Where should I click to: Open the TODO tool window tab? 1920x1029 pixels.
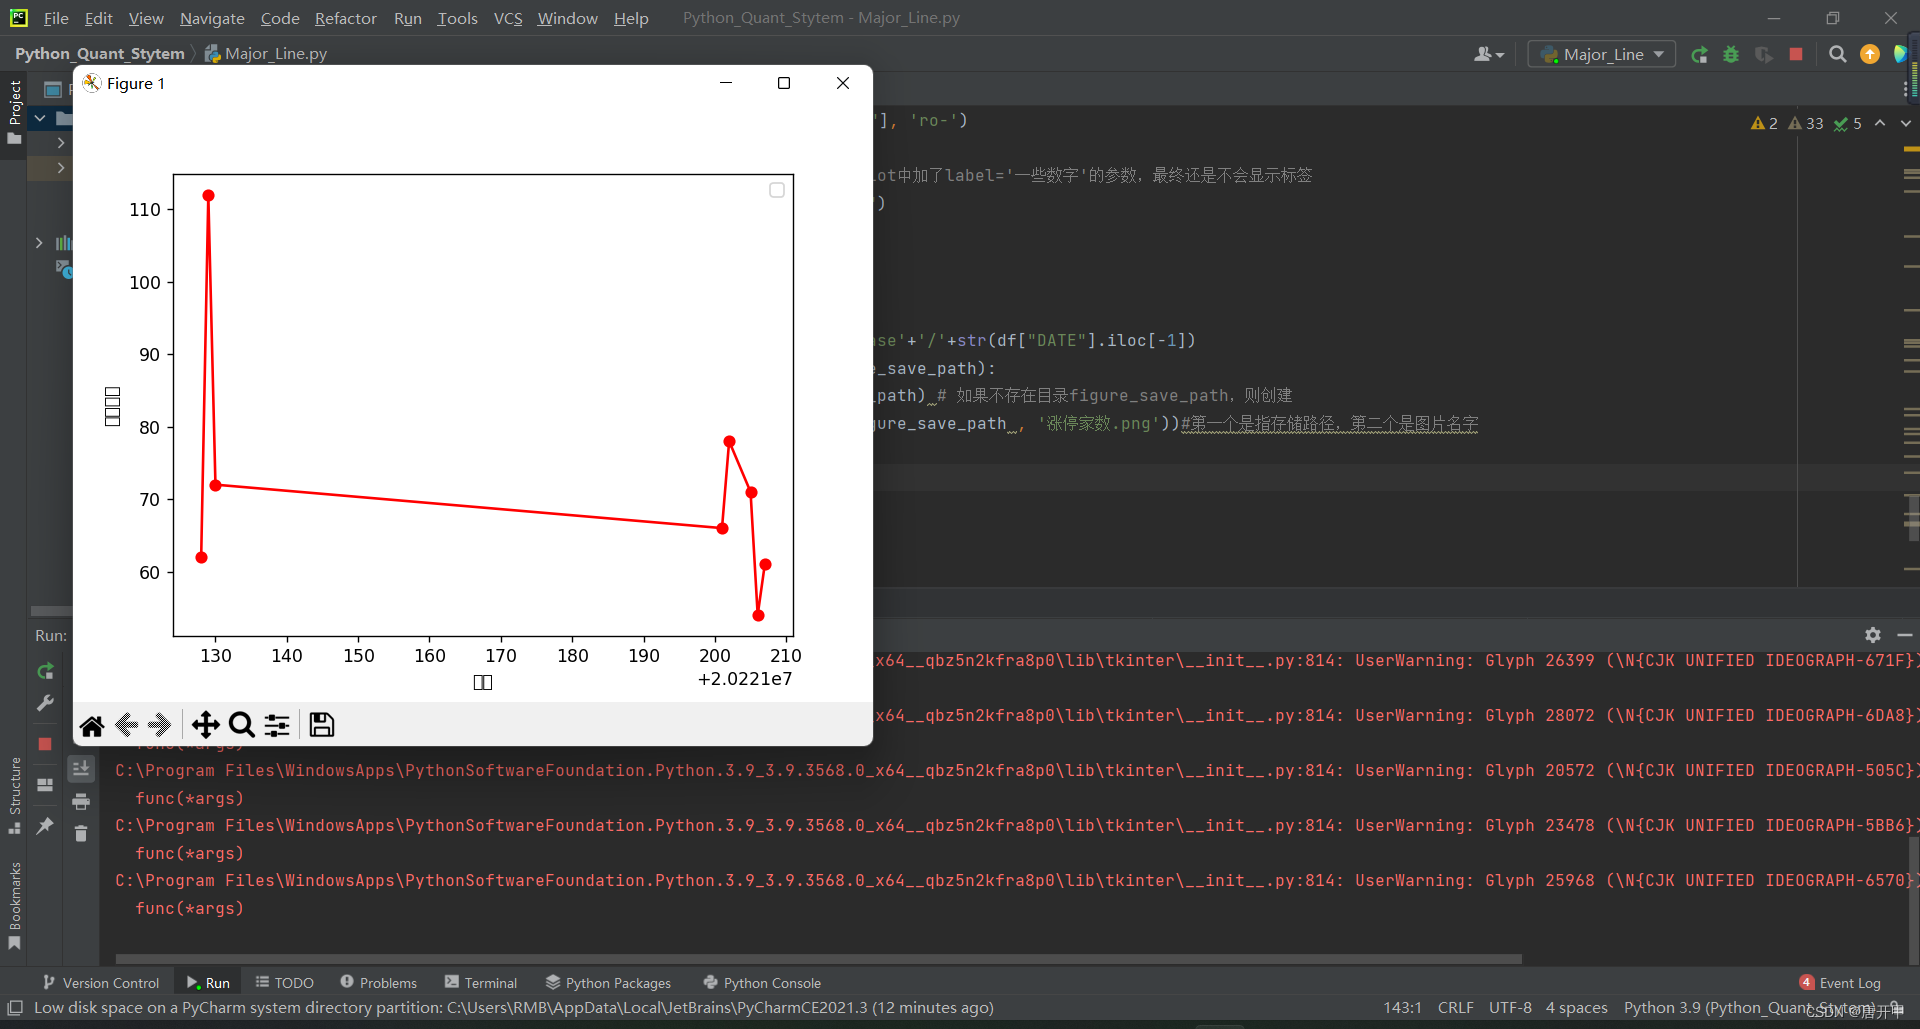284,982
